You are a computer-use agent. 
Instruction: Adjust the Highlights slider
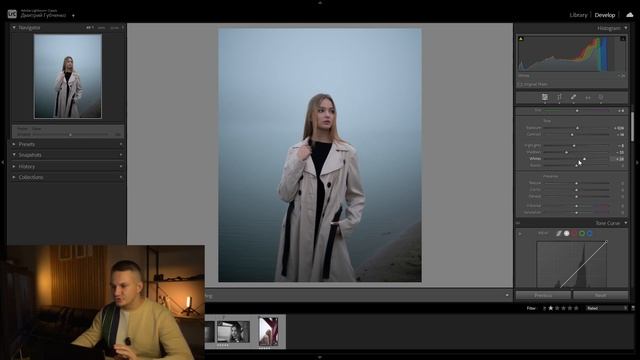(577, 145)
